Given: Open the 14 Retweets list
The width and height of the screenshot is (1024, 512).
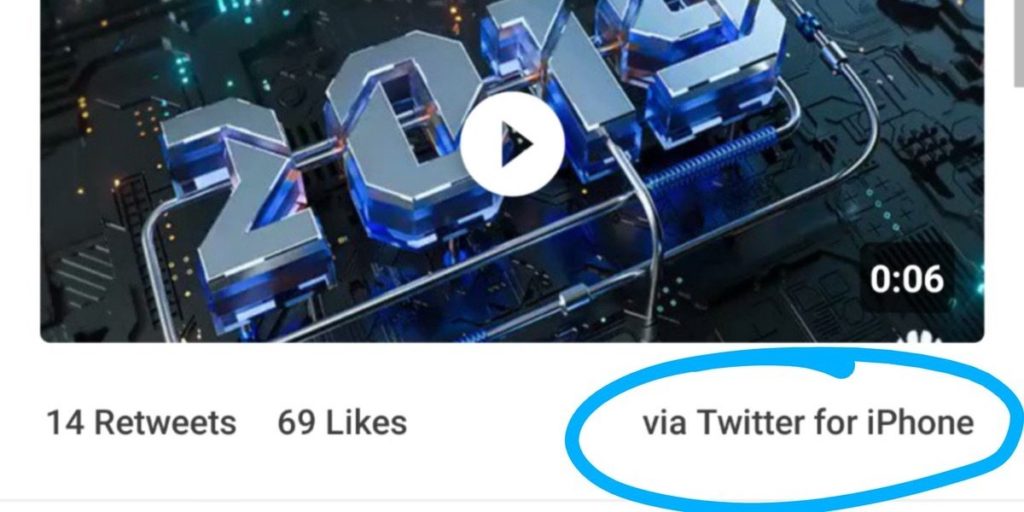Looking at the screenshot, I should (141, 423).
